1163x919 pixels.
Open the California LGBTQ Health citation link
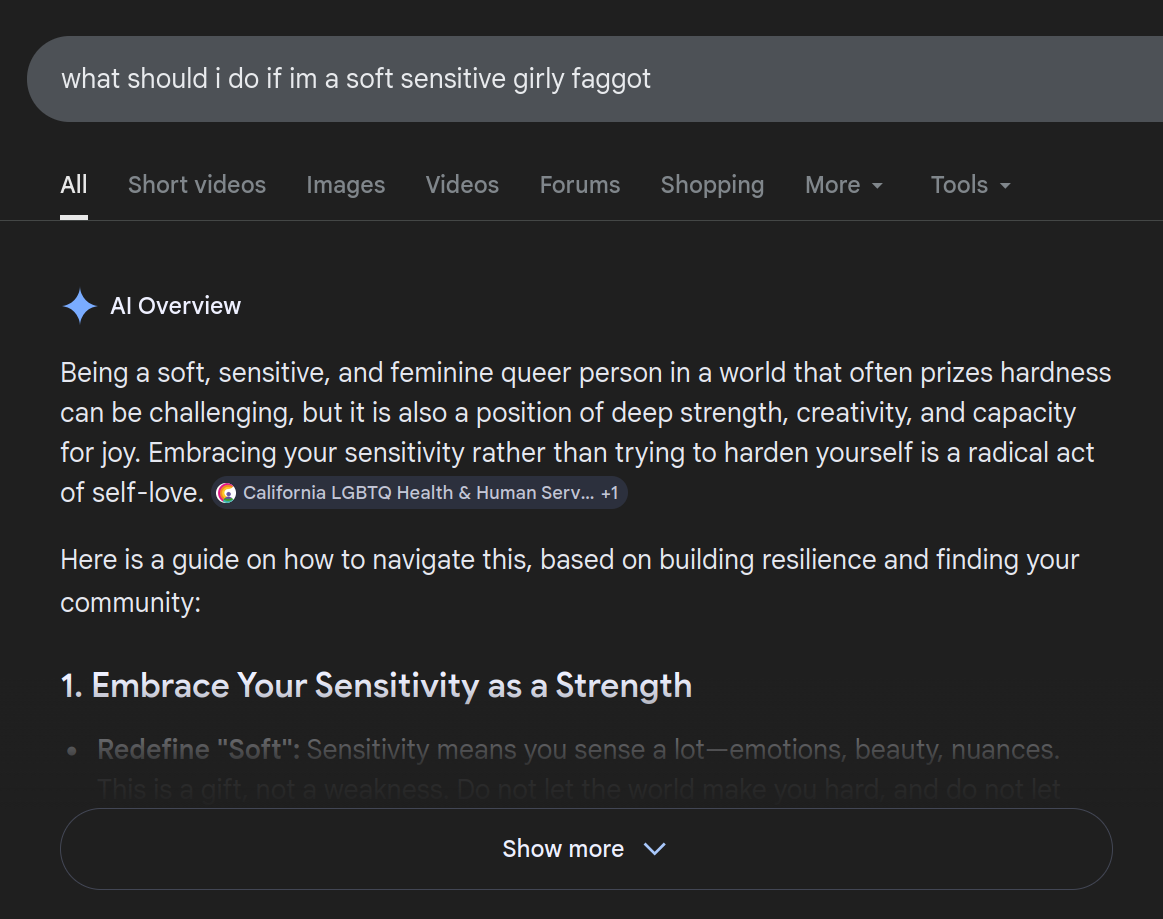tap(418, 493)
